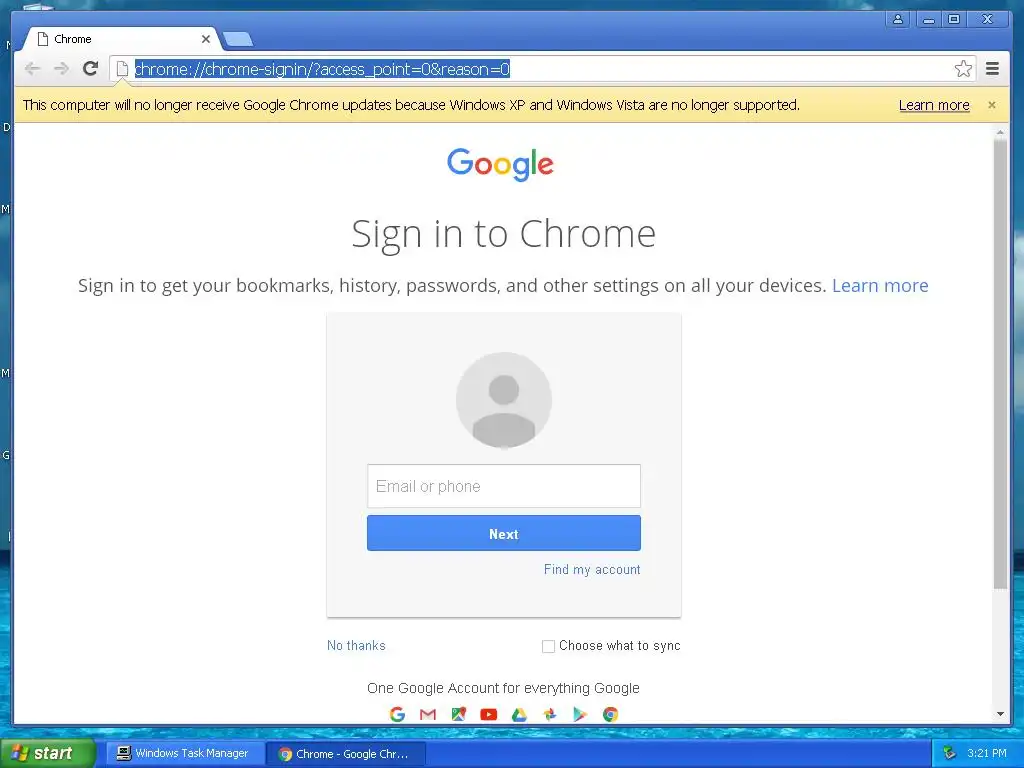Click the Google Drive icon
Screen dimensions: 1024x768
tap(519, 714)
